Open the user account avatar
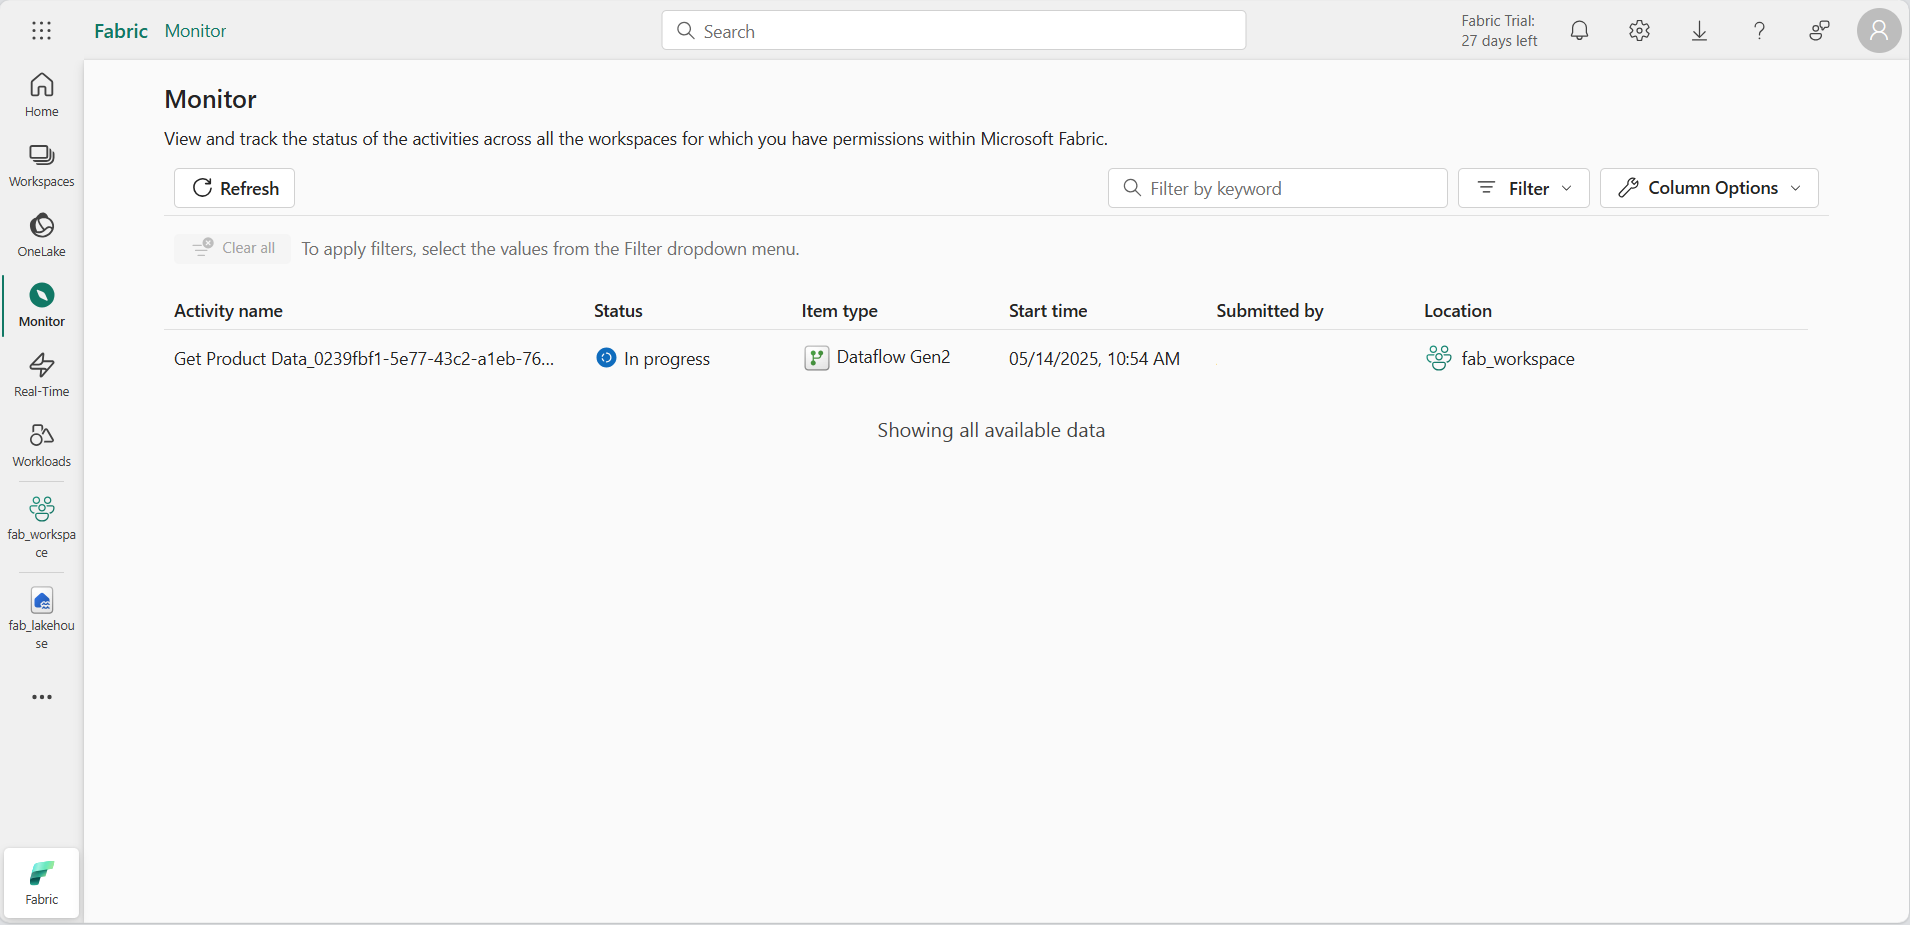Viewport: 1910px width, 925px height. pos(1879,31)
